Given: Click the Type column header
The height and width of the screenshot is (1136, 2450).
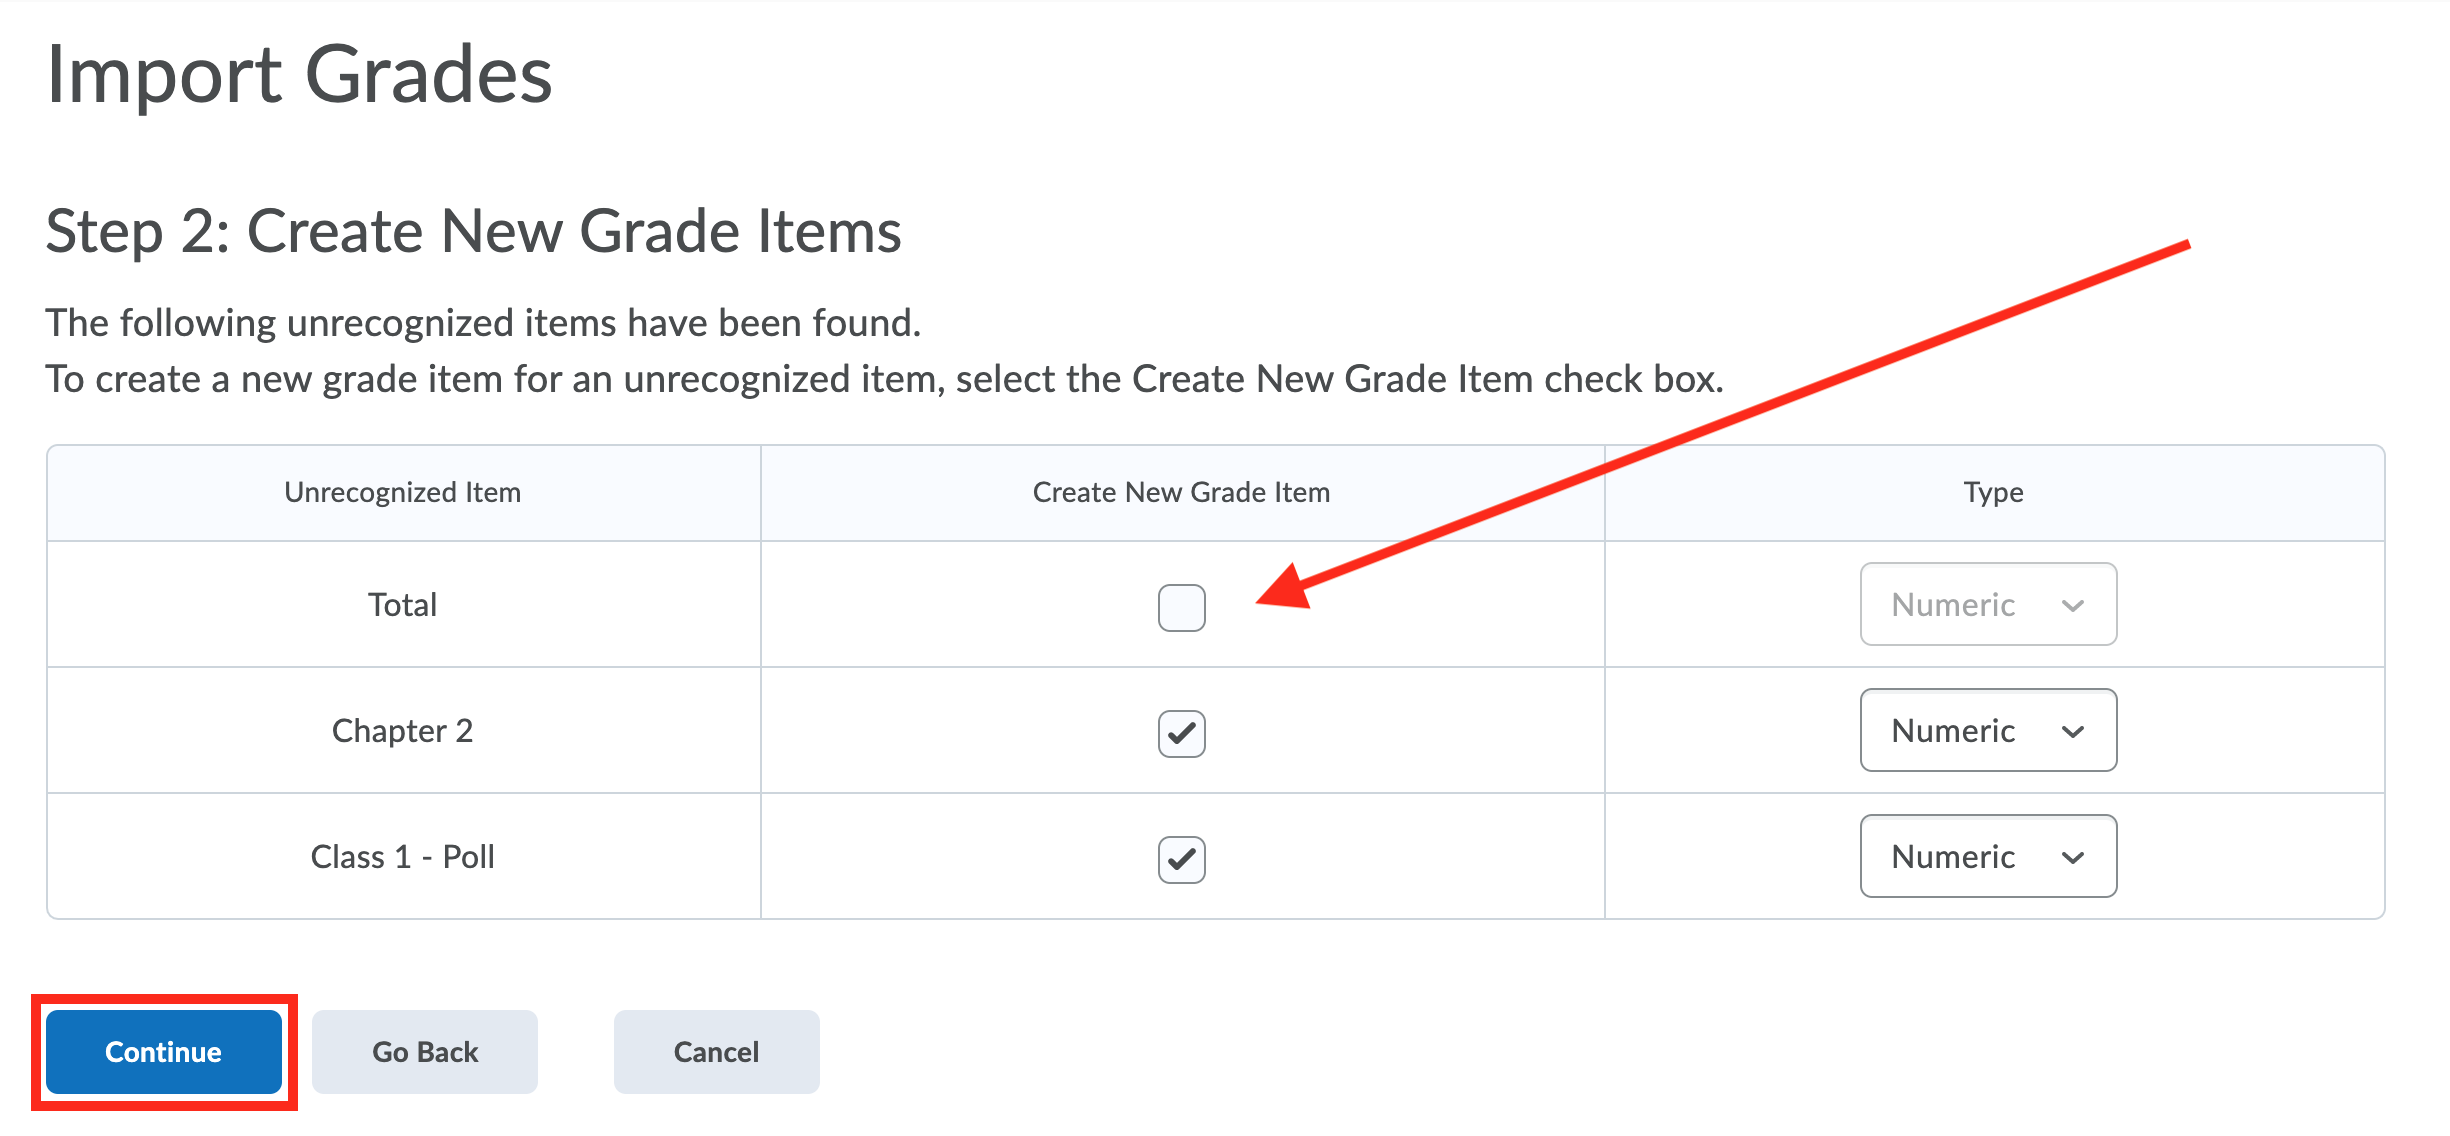Looking at the screenshot, I should [x=1993, y=492].
